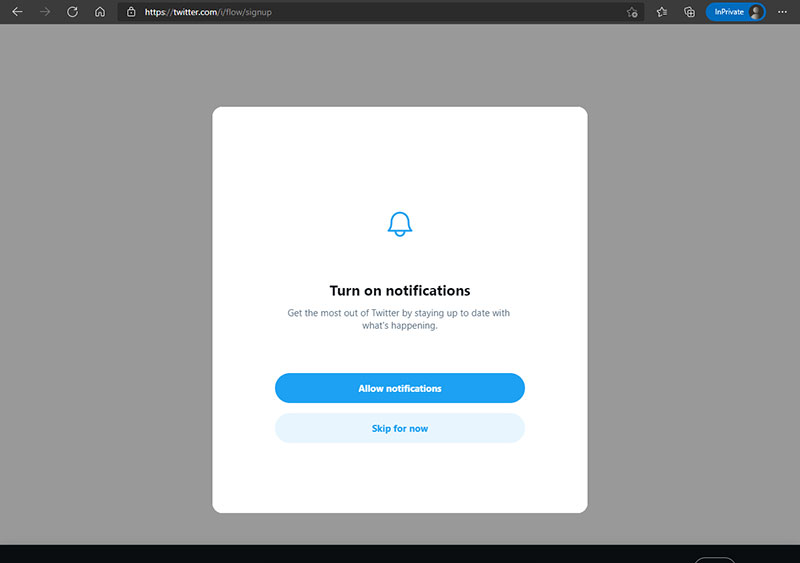Click the profile avatar in InPrivate badge
Screen dimensions: 800x563
(756, 12)
